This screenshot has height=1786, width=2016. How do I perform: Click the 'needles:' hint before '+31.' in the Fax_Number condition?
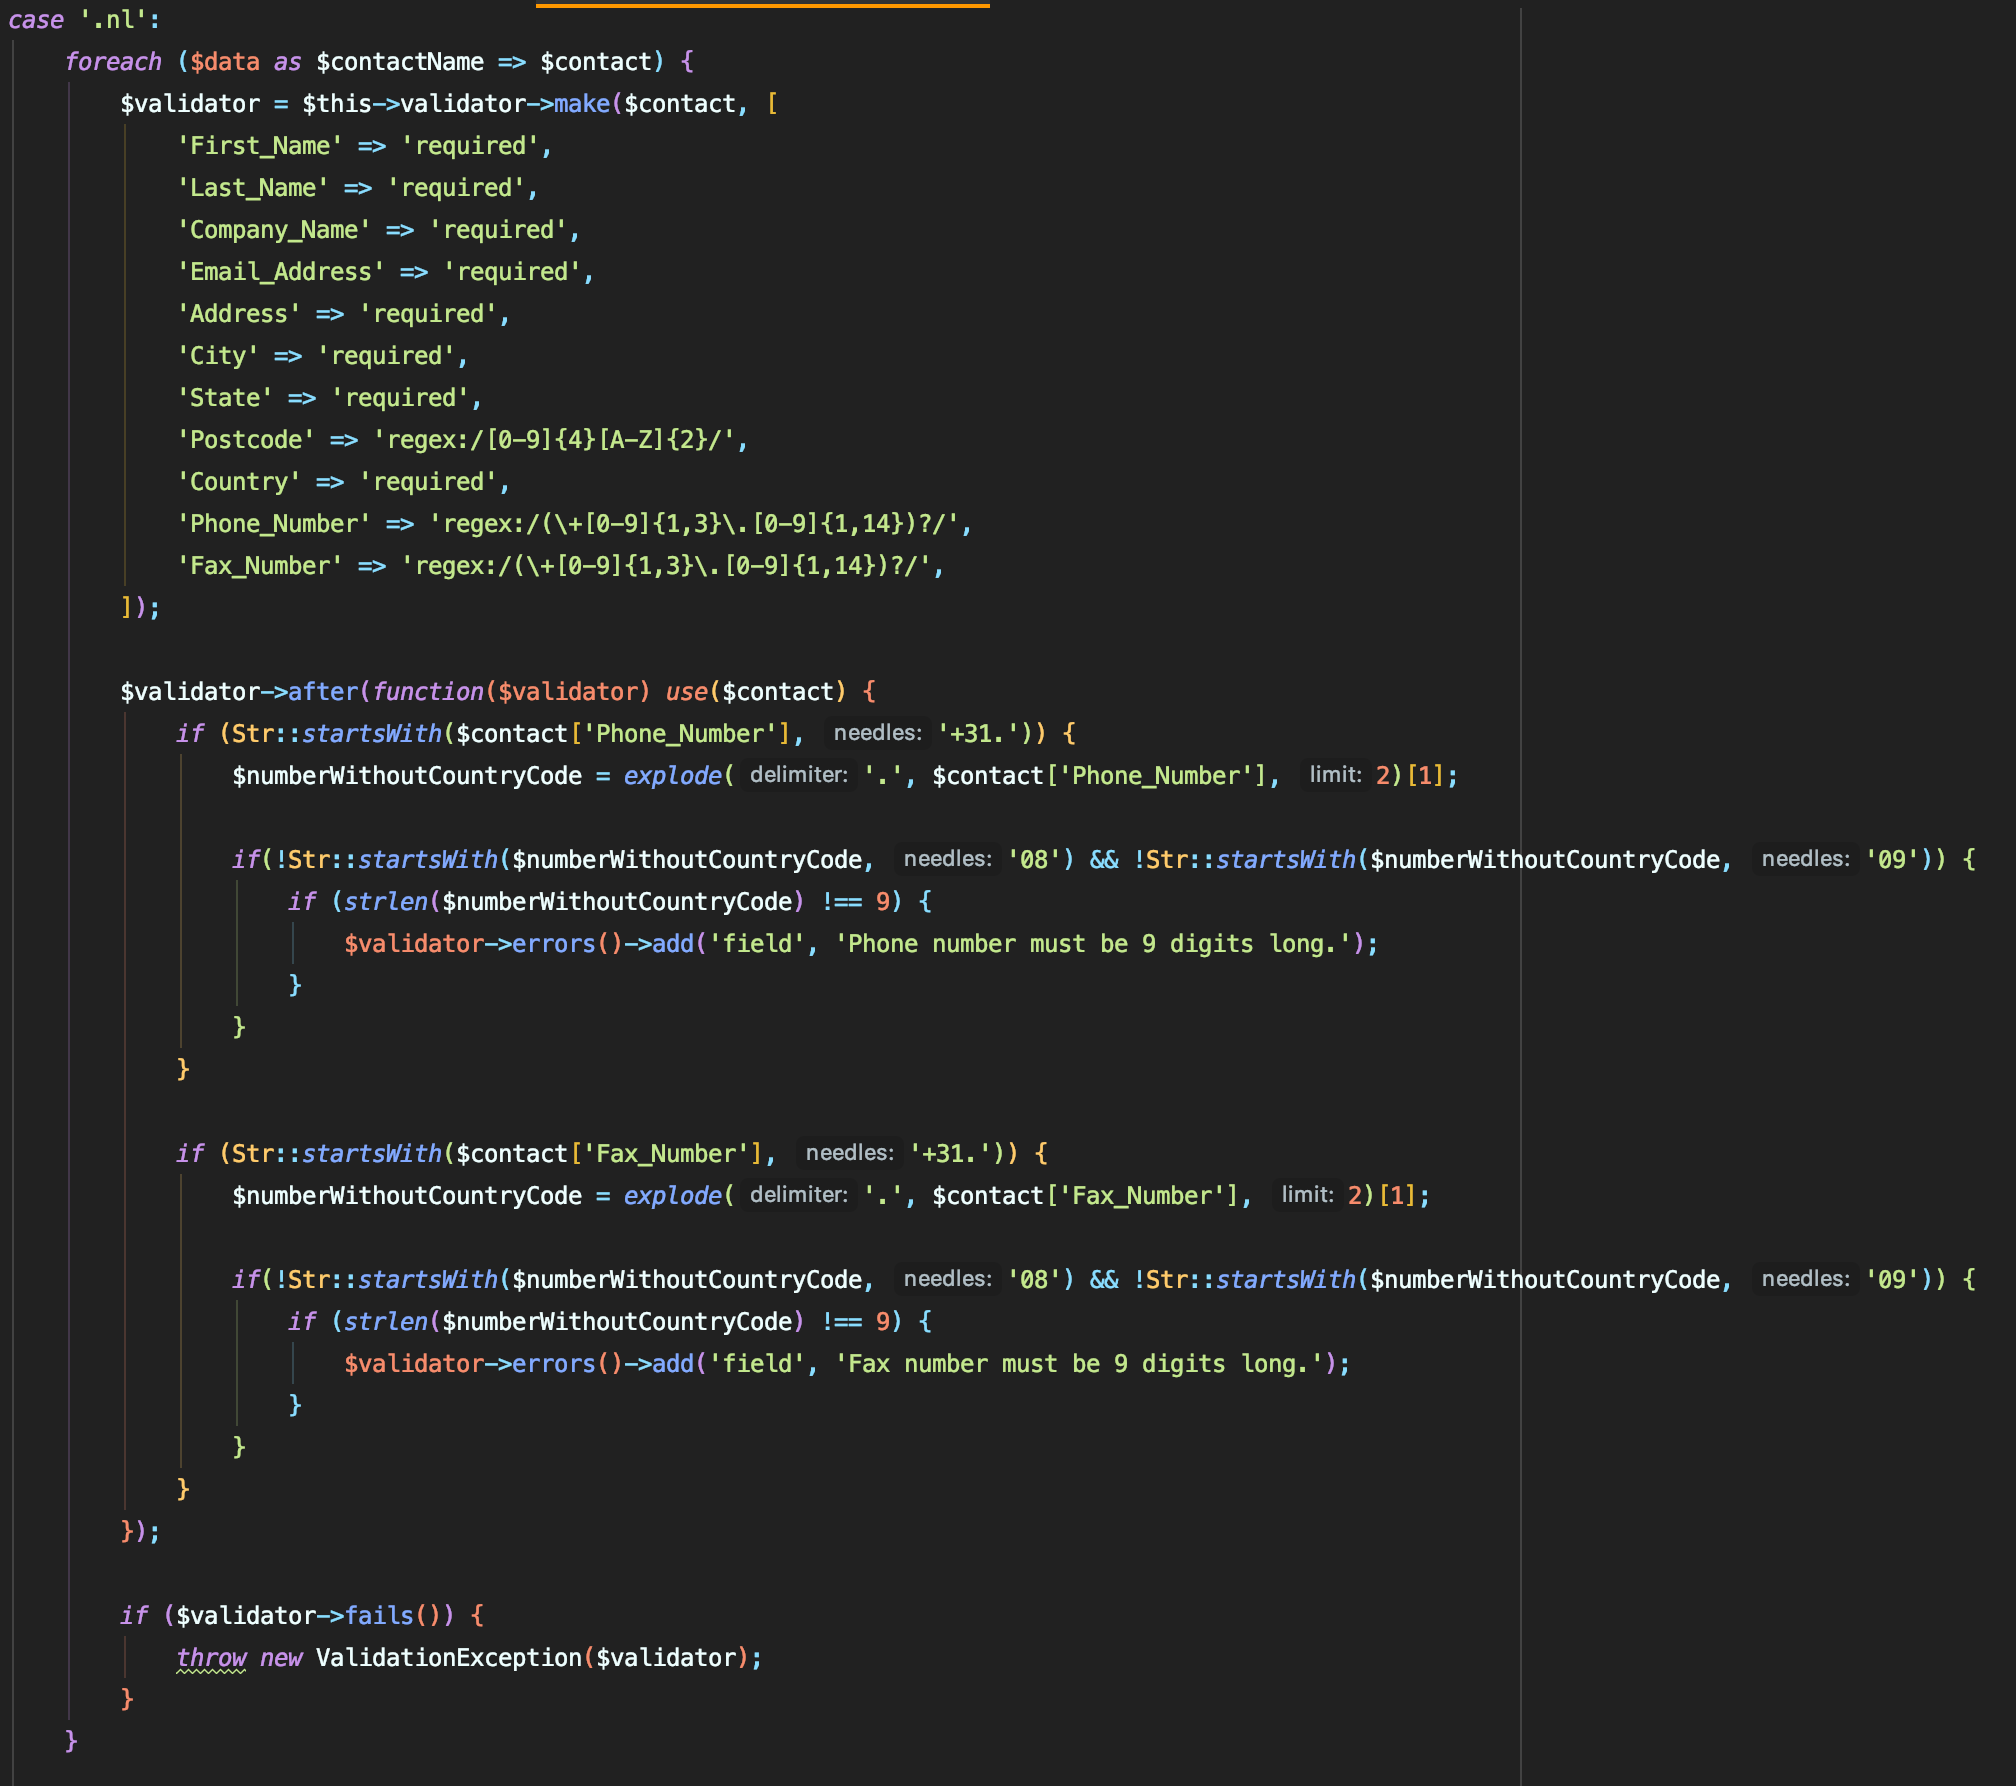[x=849, y=1153]
